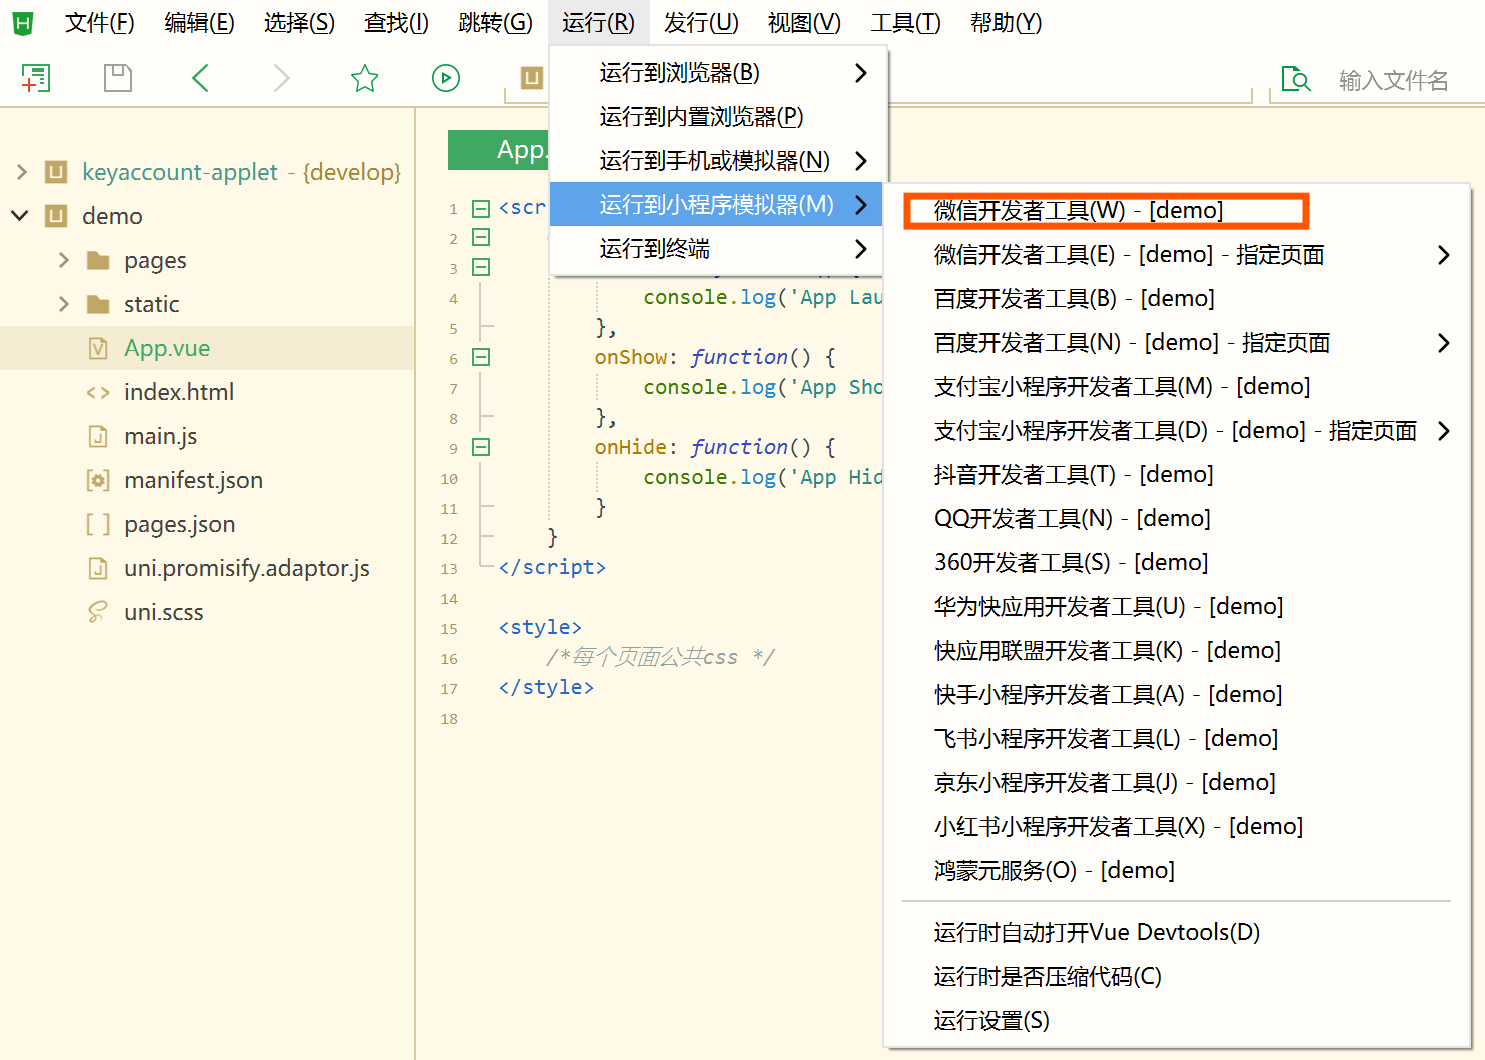Viewport: 1485px width, 1060px height.
Task: Run on 抖音开发者工具(T) - [demo]
Action: (x=1177, y=474)
